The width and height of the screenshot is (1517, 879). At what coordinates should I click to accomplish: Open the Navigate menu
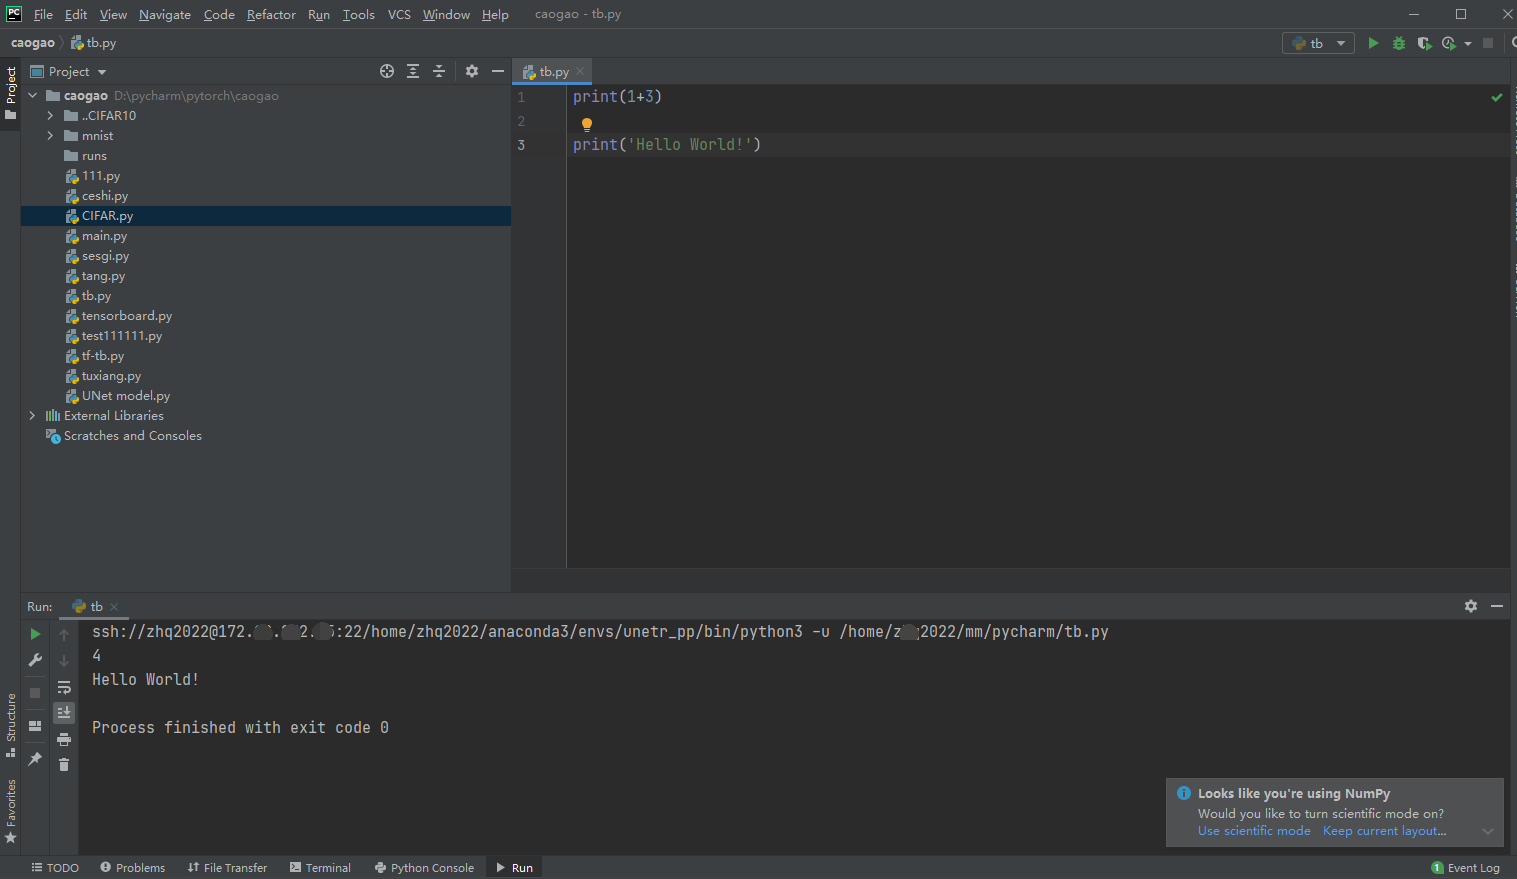pos(165,14)
